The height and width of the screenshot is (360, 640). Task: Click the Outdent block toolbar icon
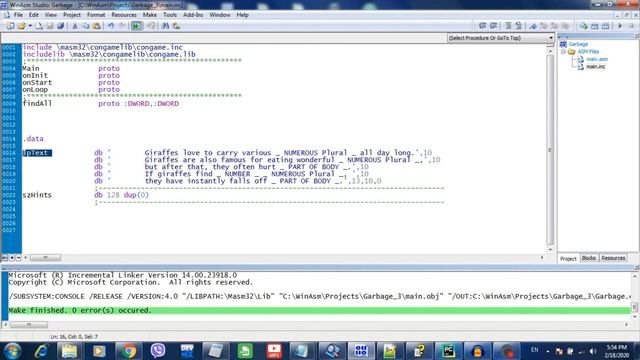pos(493,26)
